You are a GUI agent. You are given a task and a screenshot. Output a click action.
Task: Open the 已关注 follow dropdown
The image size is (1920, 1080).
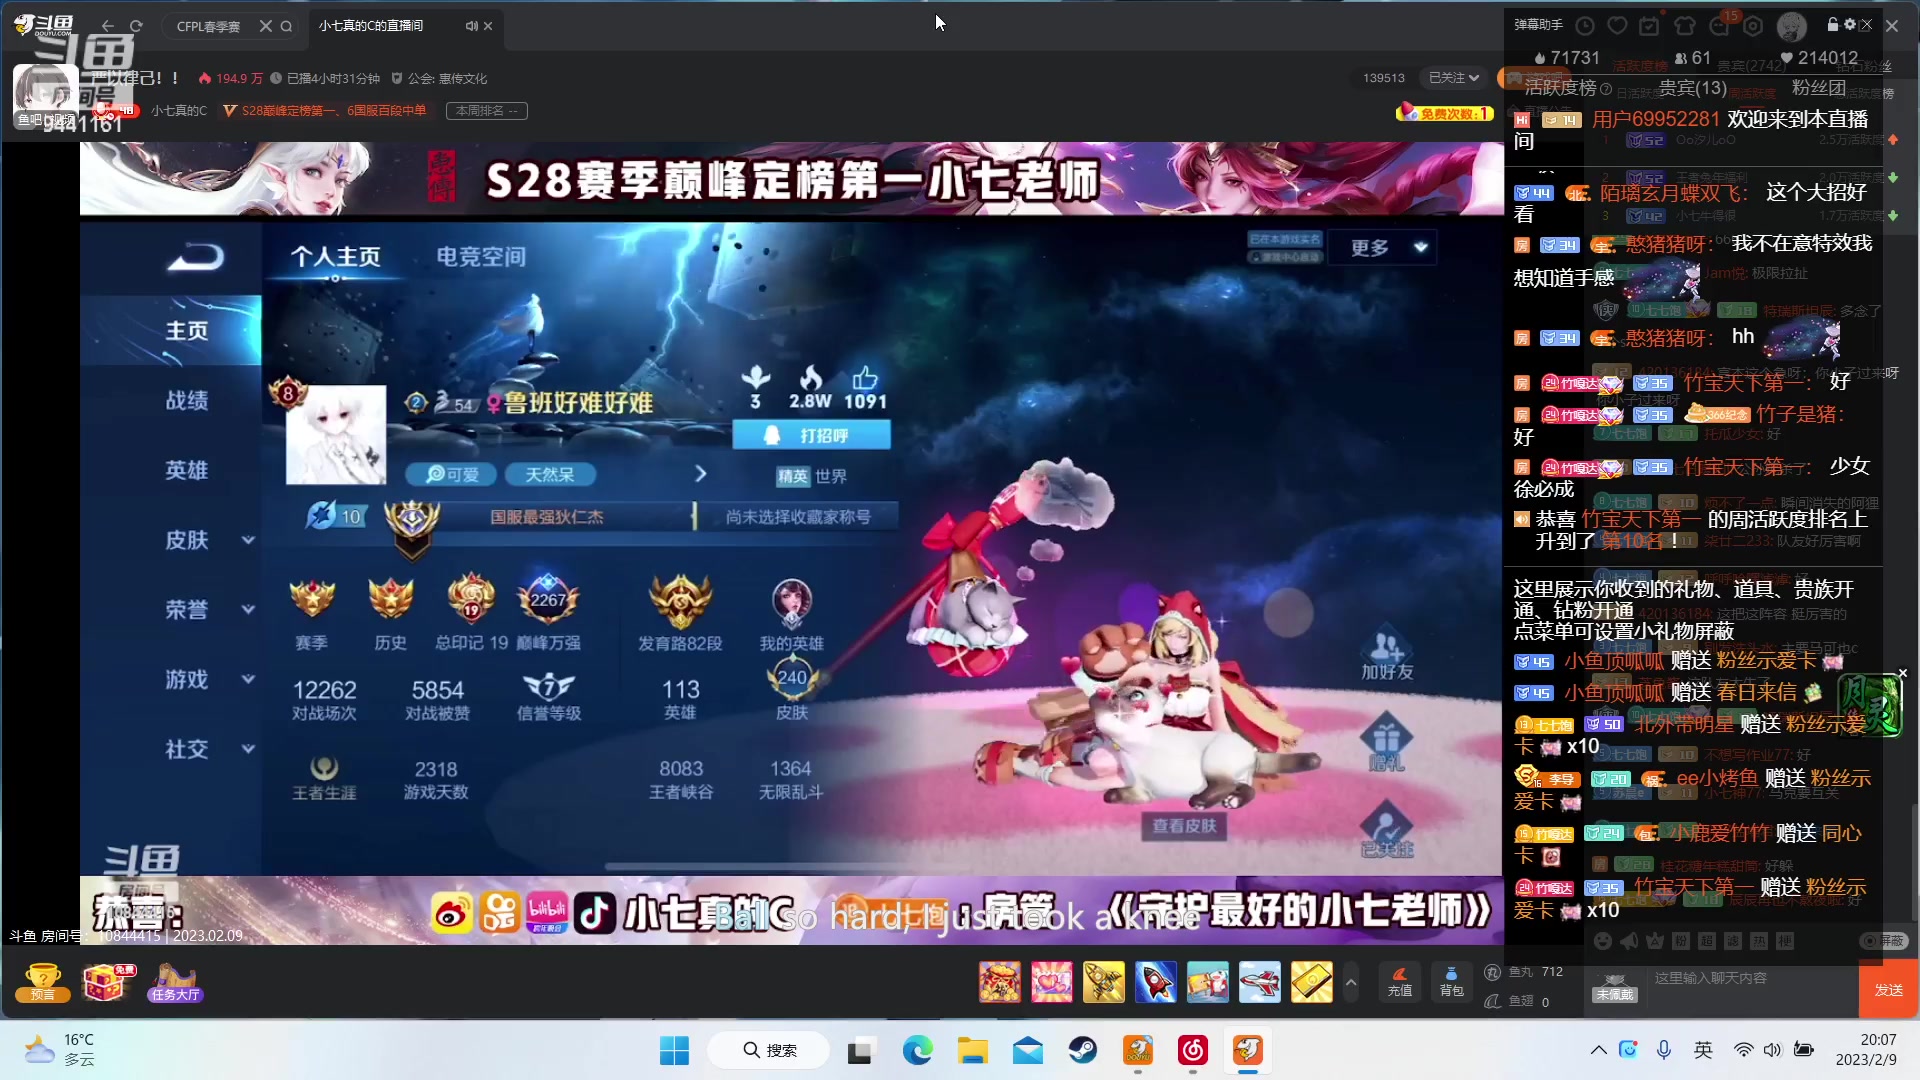(x=1453, y=78)
